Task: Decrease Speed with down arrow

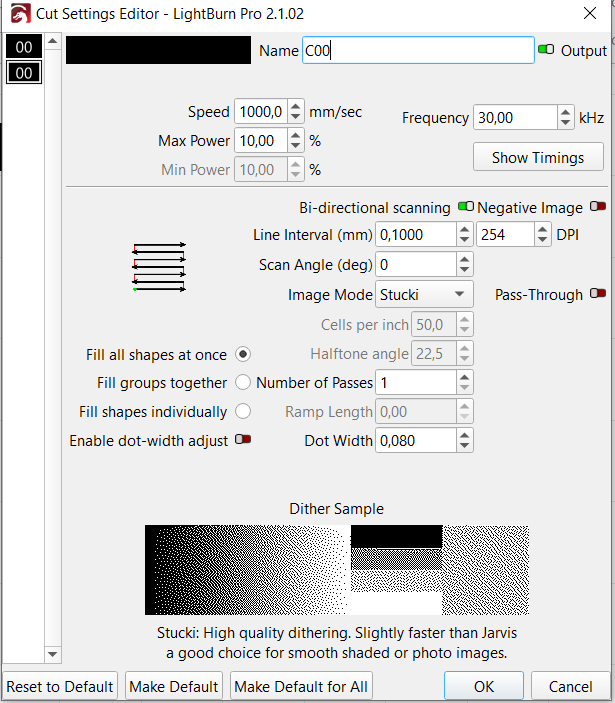Action: [x=295, y=117]
